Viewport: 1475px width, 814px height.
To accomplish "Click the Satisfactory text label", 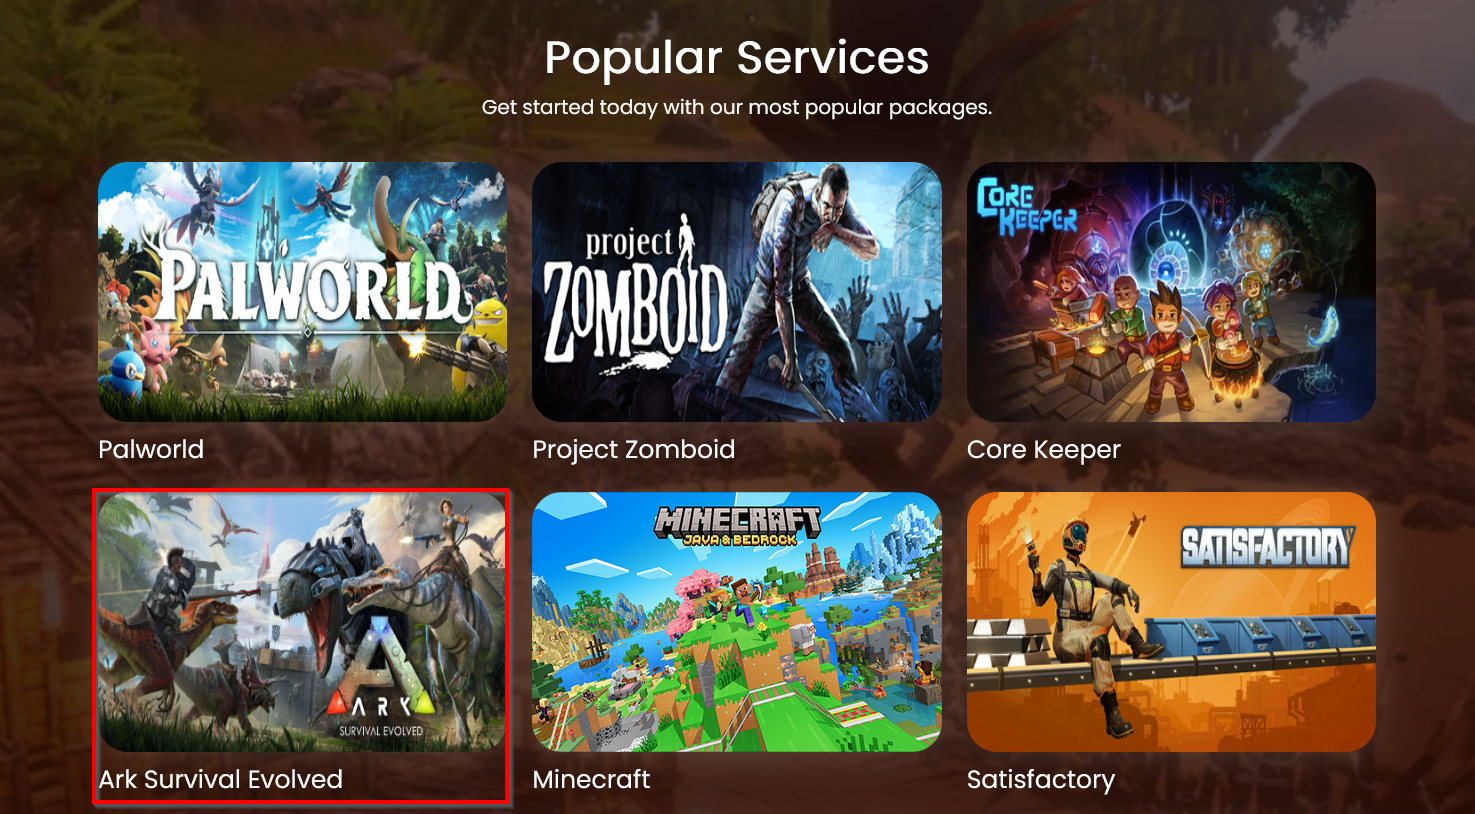I will [x=1041, y=780].
